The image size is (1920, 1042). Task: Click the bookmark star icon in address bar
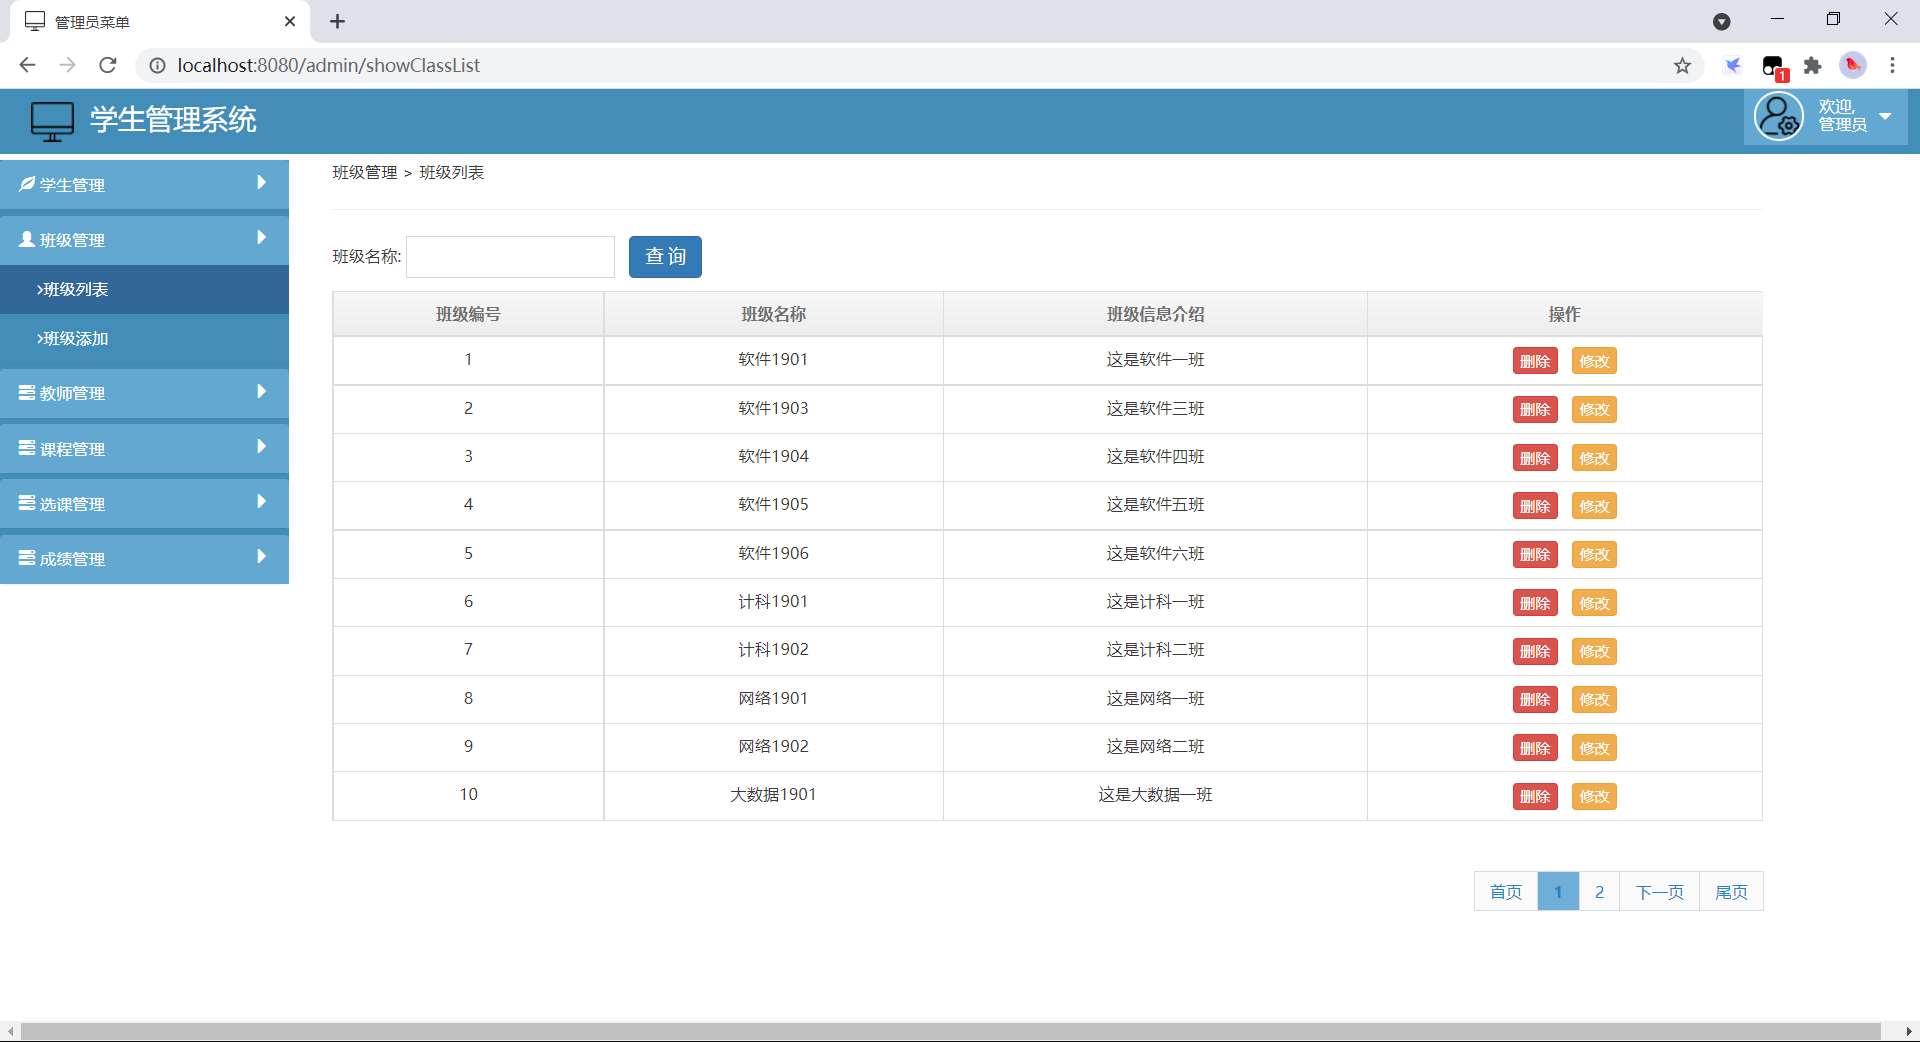tap(1682, 66)
